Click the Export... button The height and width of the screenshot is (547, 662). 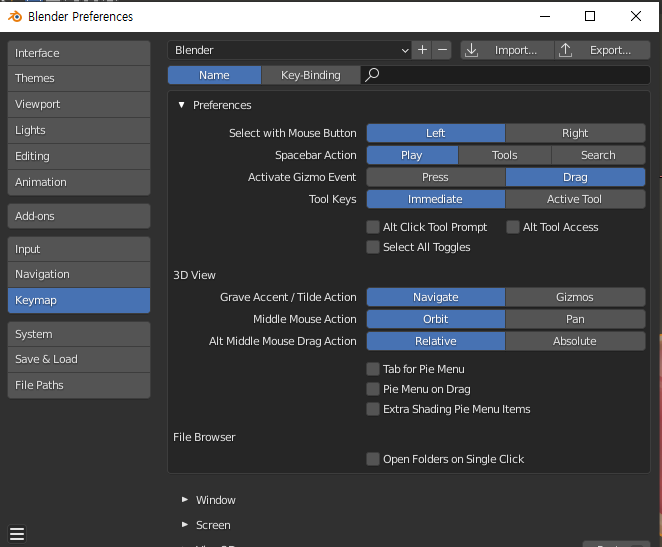[x=602, y=50]
